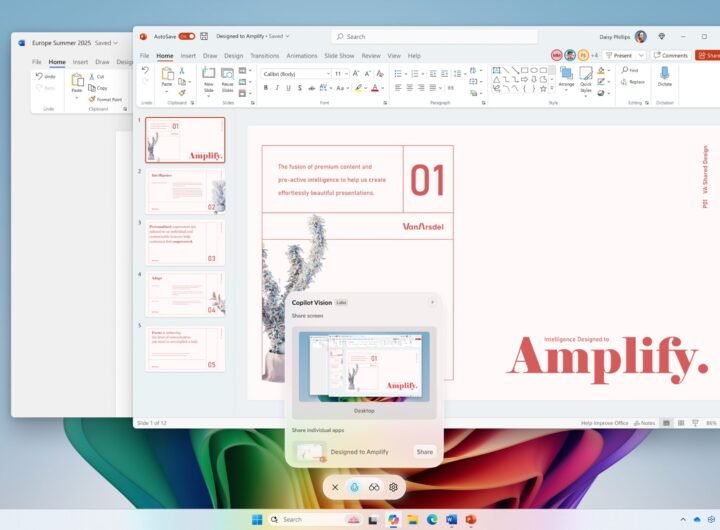Click the Dictate microphone icon
The image size is (720, 530).
pos(664,74)
